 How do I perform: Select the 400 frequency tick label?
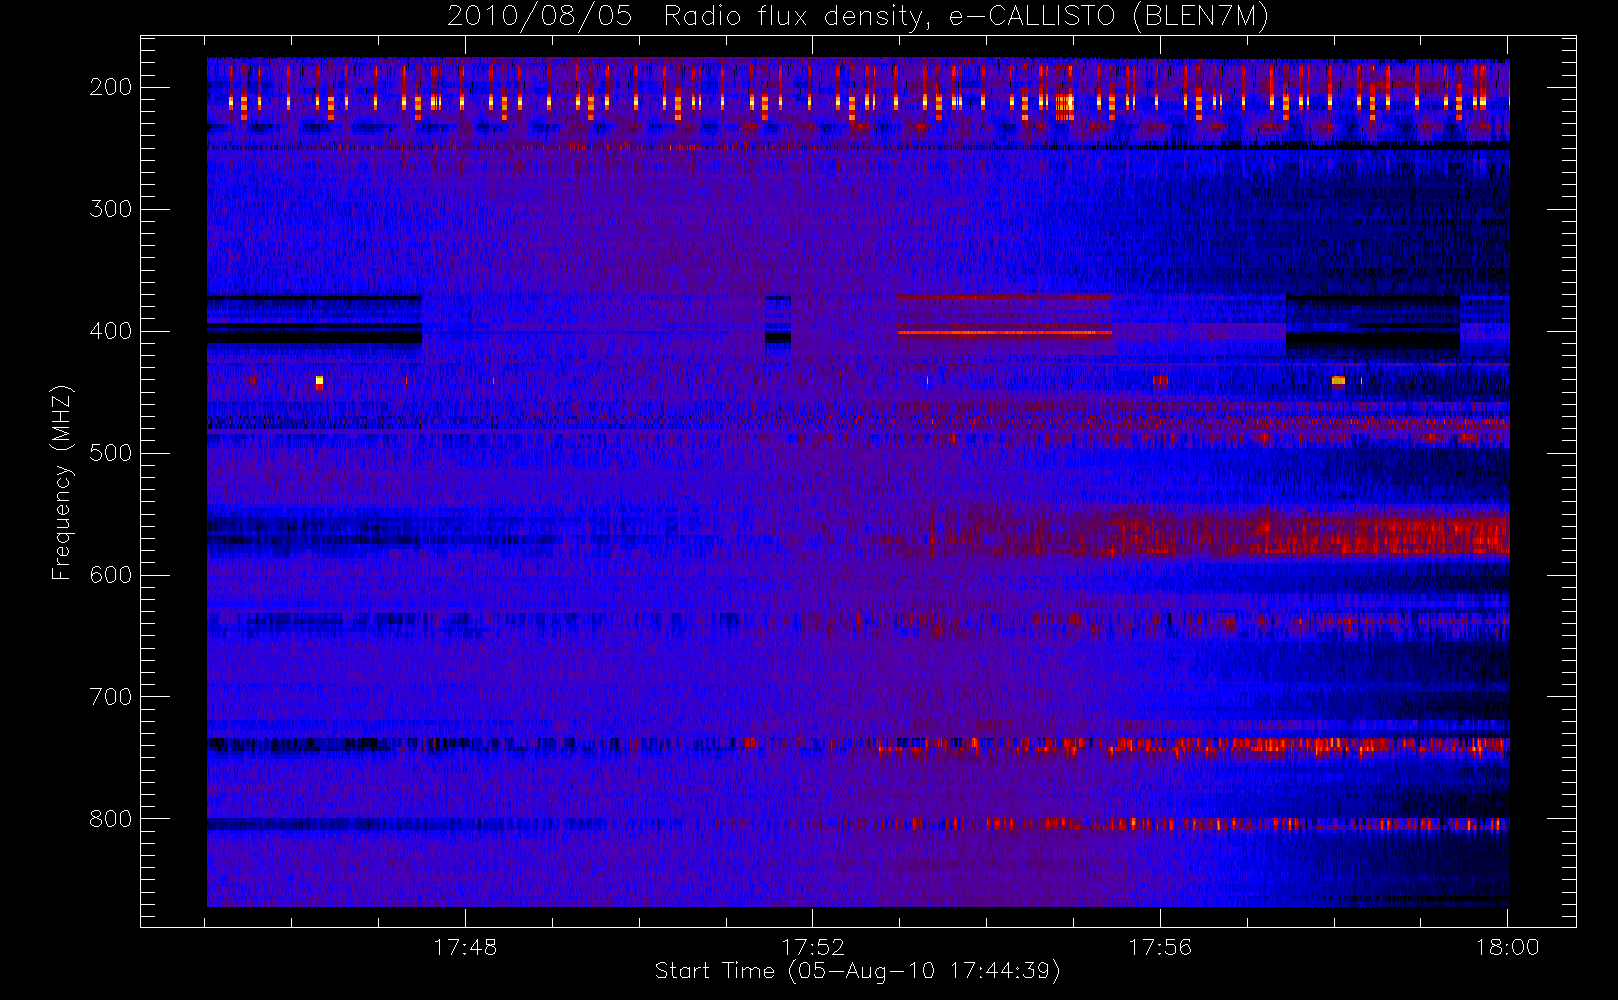[110, 331]
